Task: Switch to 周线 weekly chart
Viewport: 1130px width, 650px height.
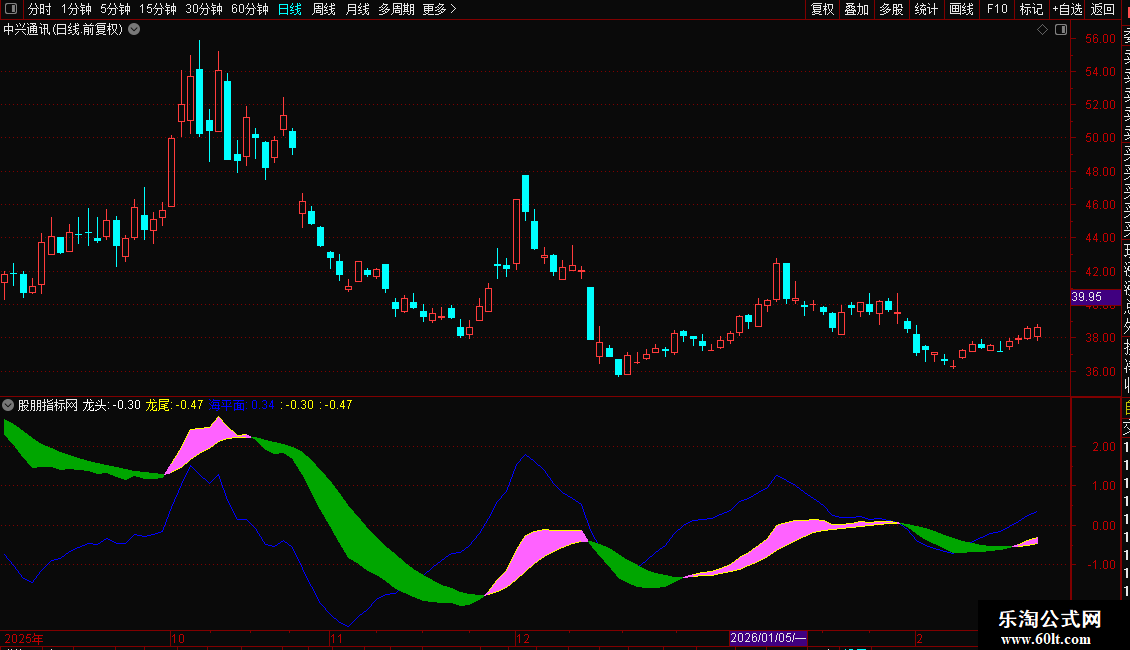Action: [324, 9]
